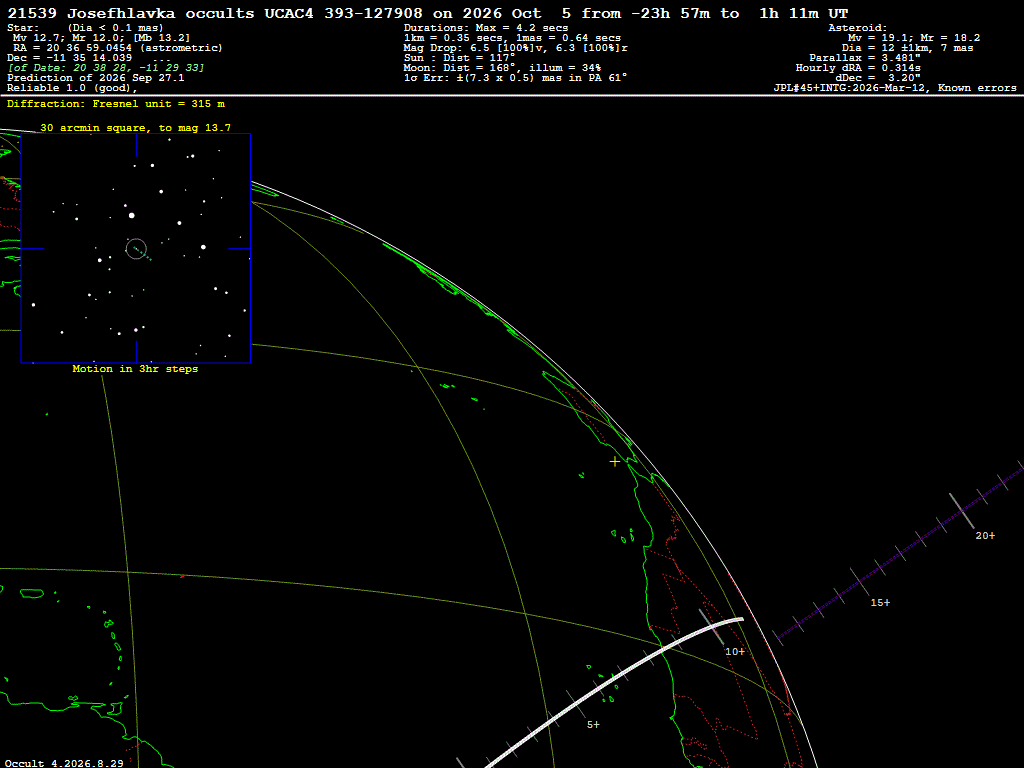Screen dimensions: 1024x768
Task: Select the 15+ marker on the purple line
Action: tap(880, 602)
